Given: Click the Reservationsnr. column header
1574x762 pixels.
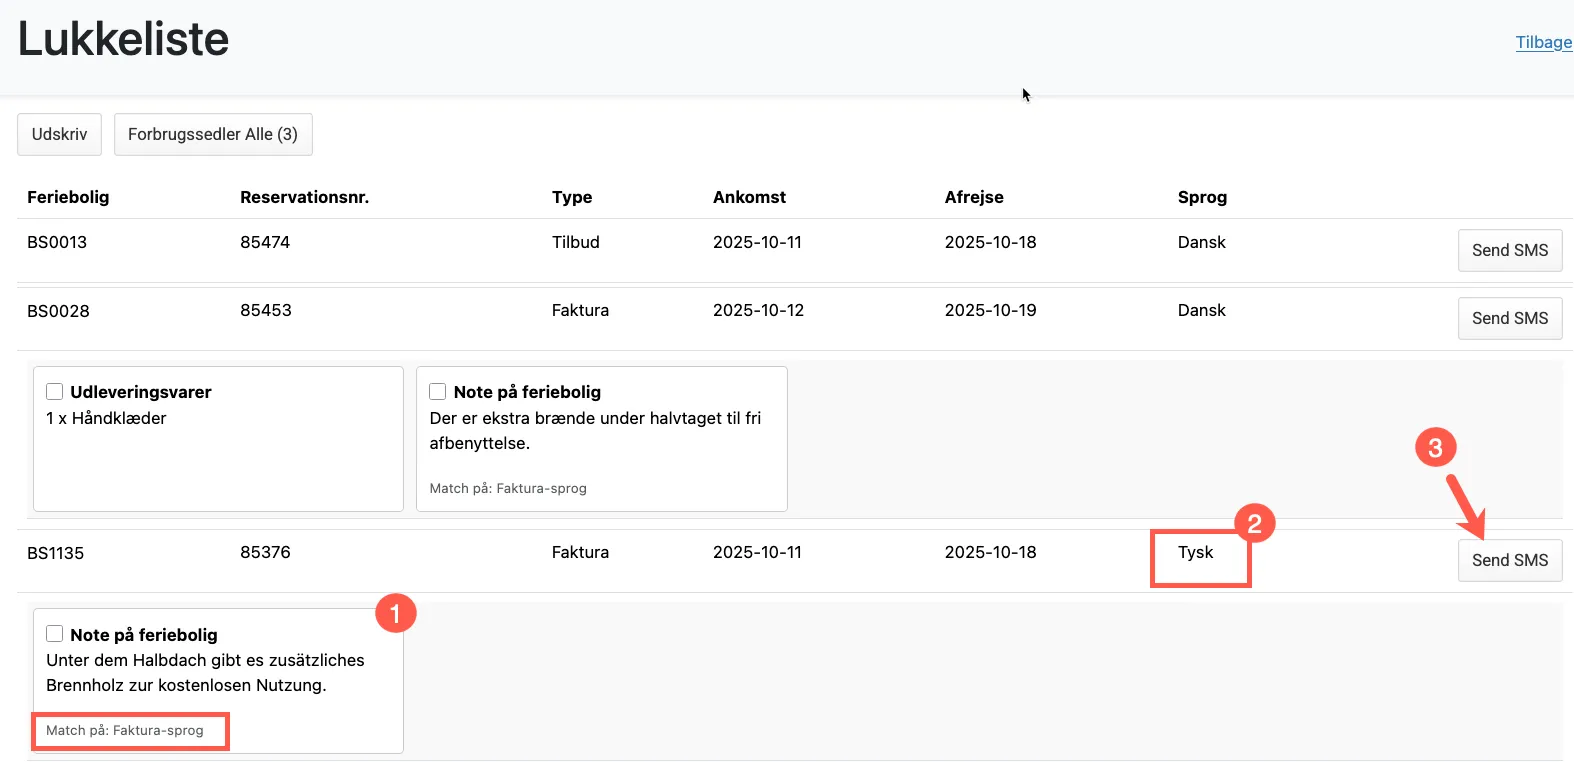Looking at the screenshot, I should coord(304,197).
